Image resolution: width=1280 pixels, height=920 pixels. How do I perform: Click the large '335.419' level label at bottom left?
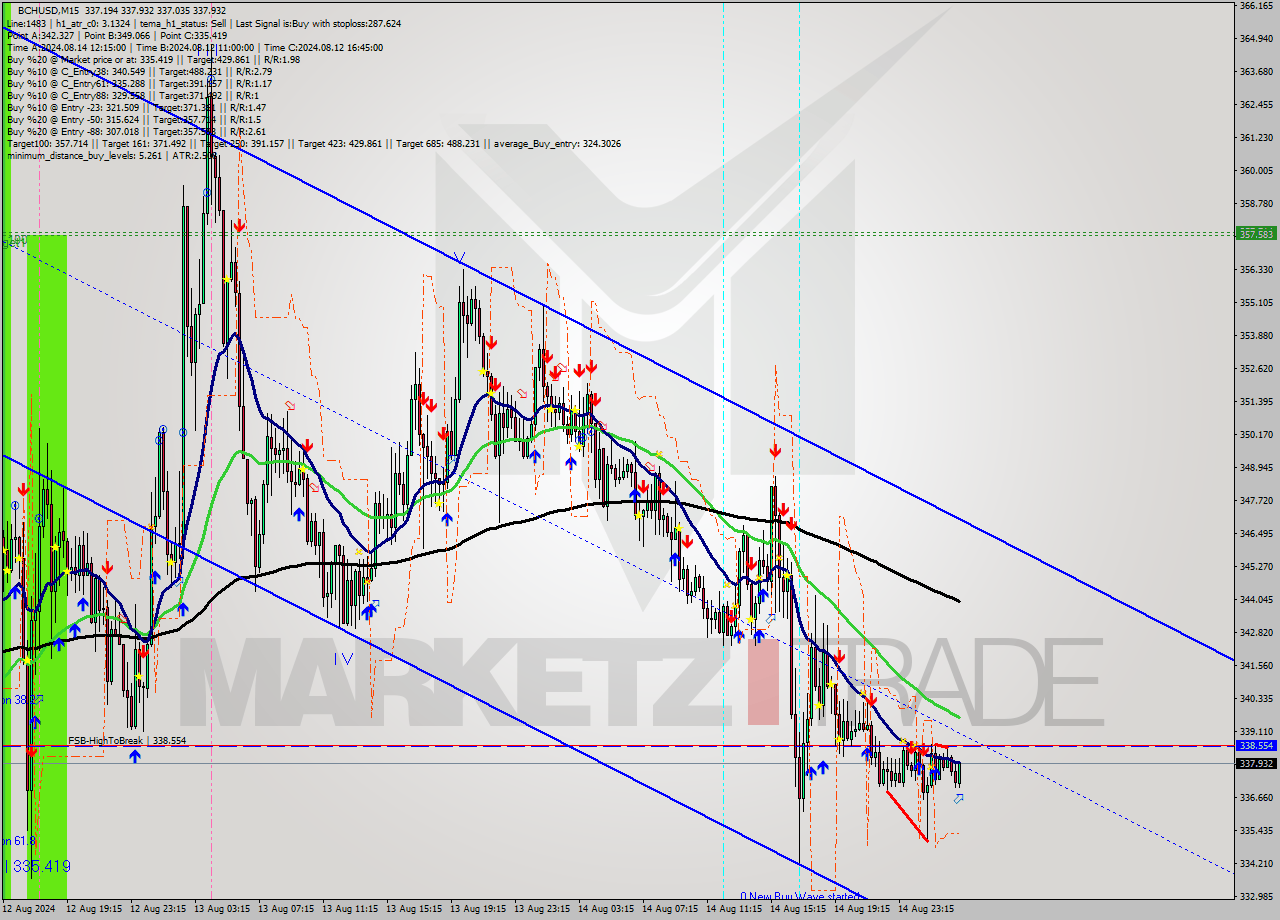(44, 866)
